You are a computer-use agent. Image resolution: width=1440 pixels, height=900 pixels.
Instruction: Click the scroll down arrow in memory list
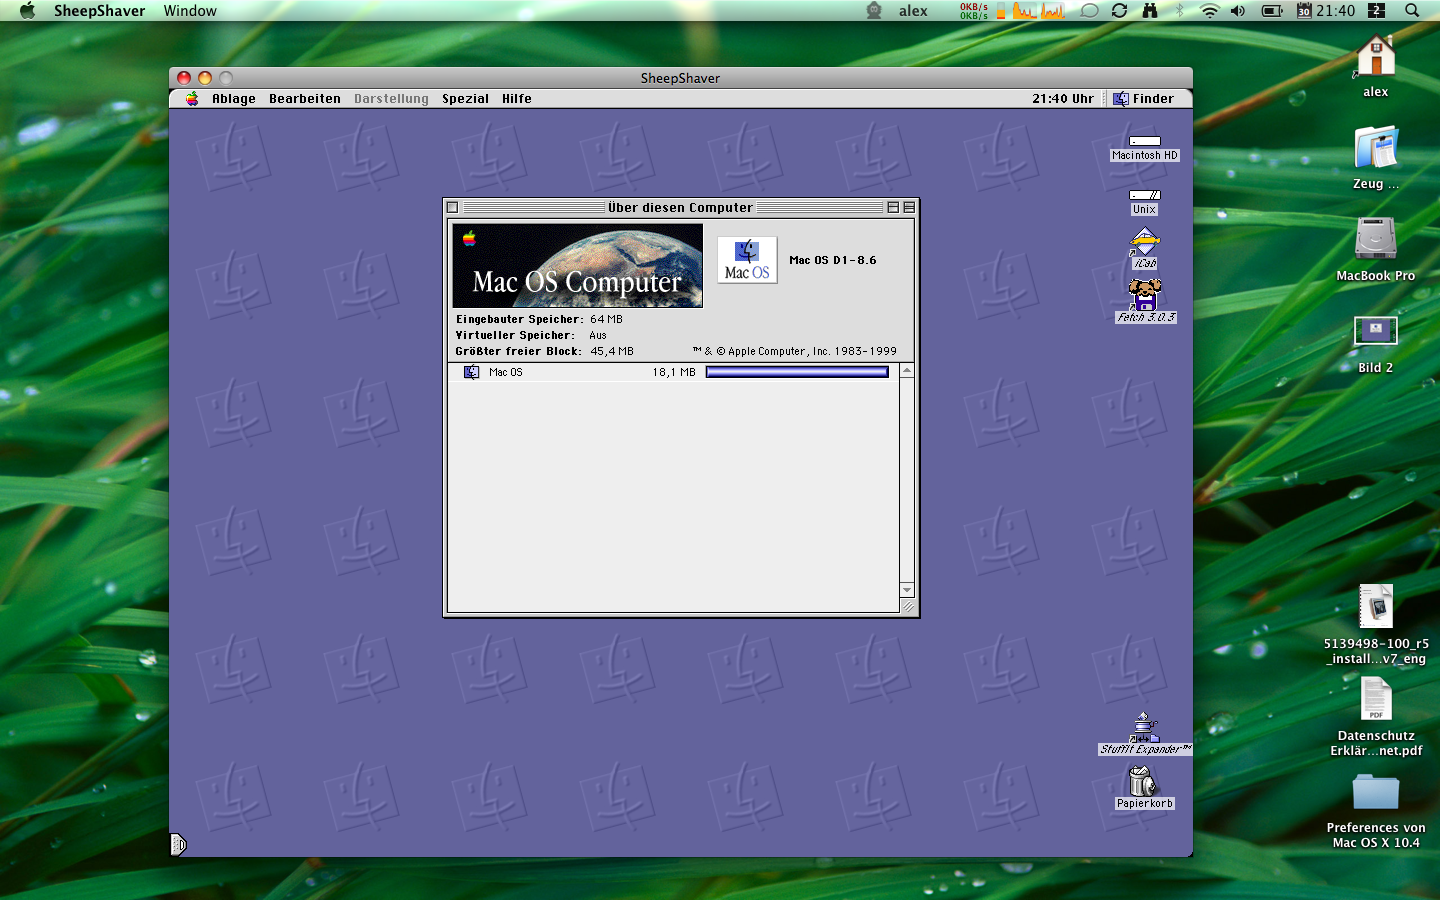[907, 590]
